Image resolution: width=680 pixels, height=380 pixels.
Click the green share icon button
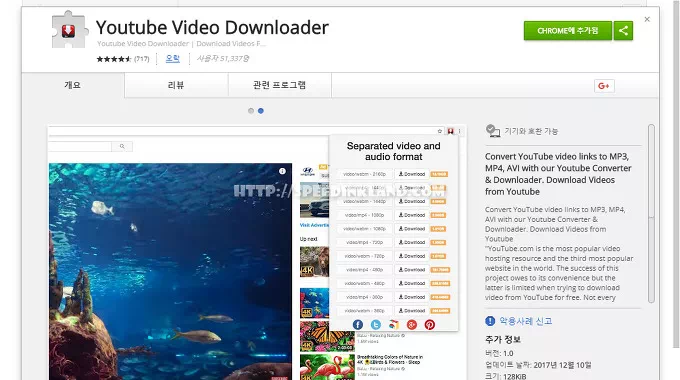623,31
